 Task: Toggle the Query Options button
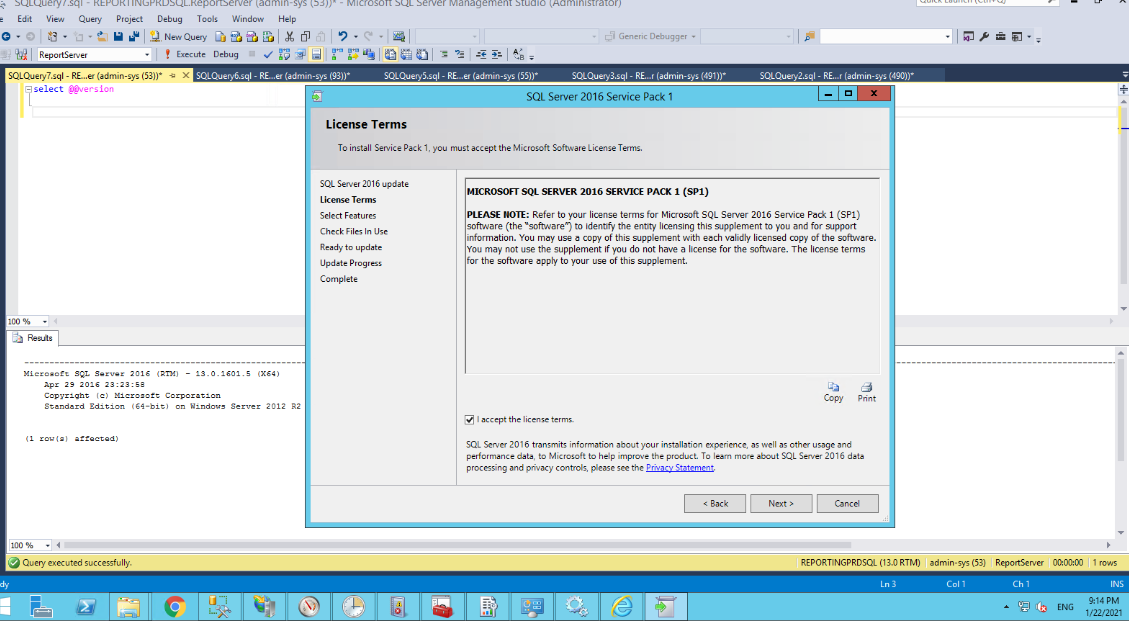point(300,54)
